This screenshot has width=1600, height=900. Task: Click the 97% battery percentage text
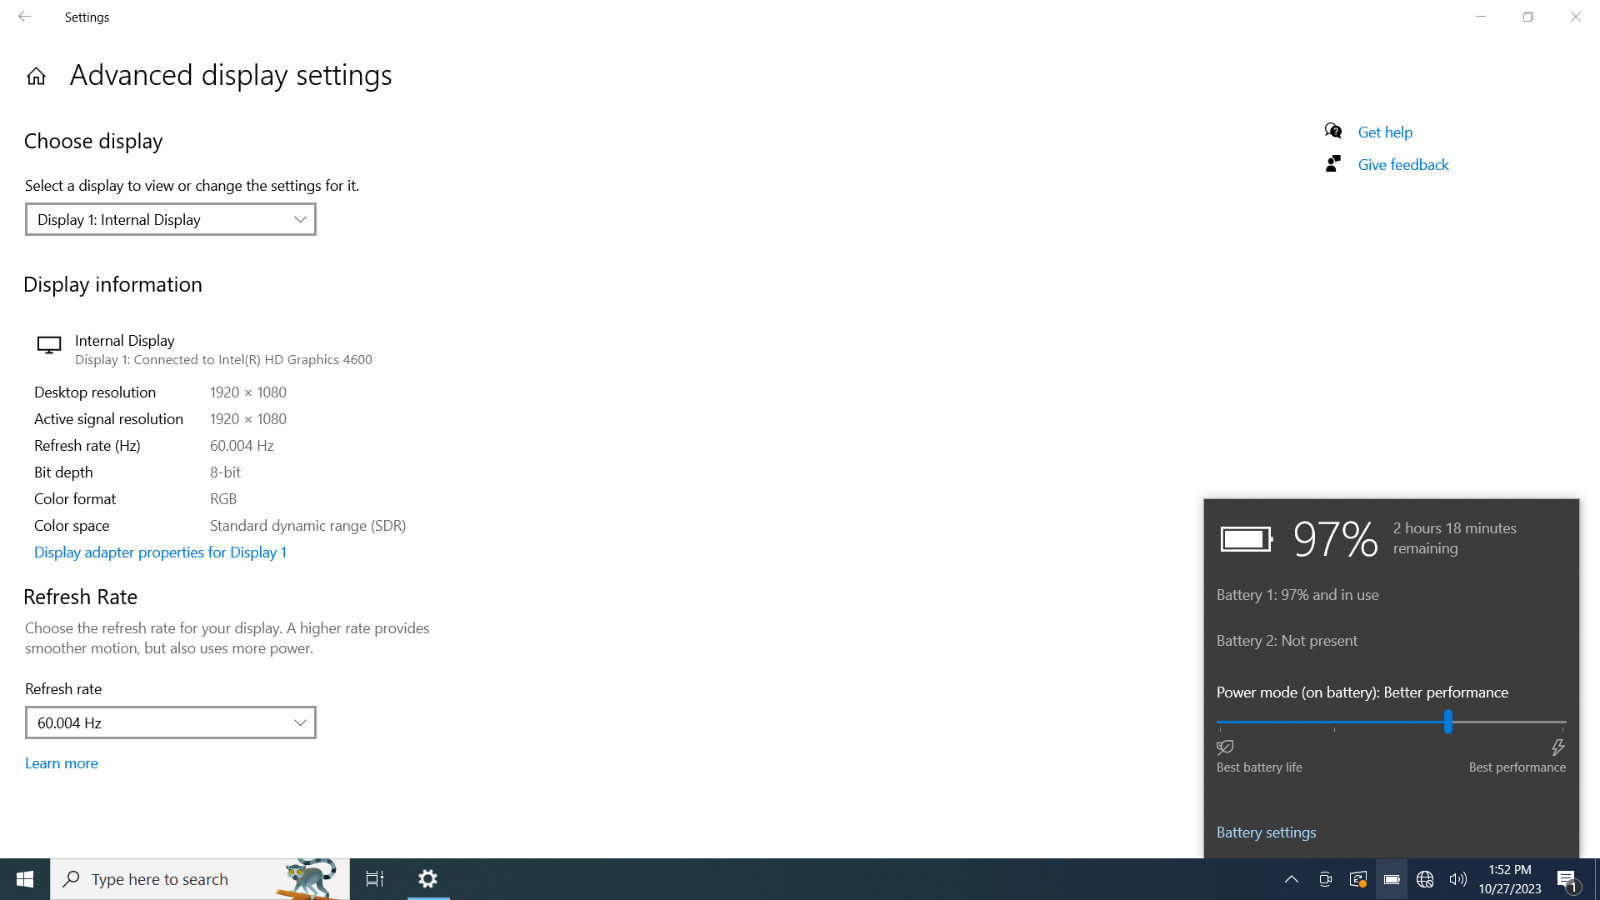[1335, 539]
